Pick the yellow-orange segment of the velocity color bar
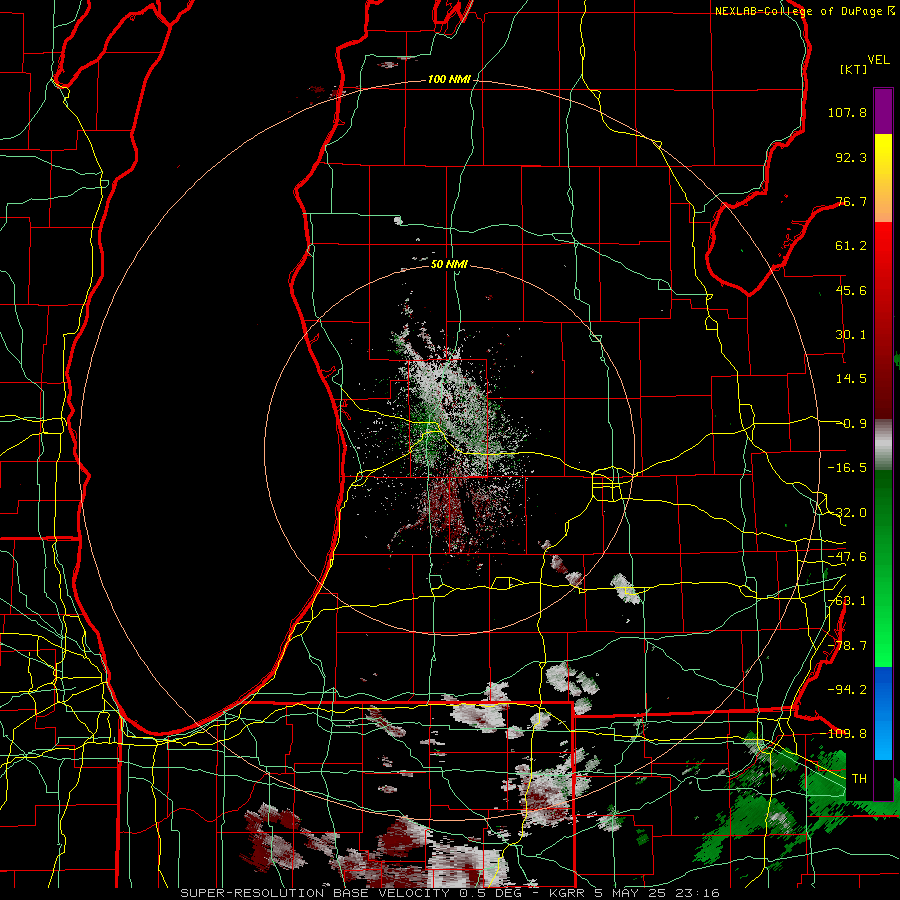Viewport: 900px width, 900px height. (x=883, y=178)
